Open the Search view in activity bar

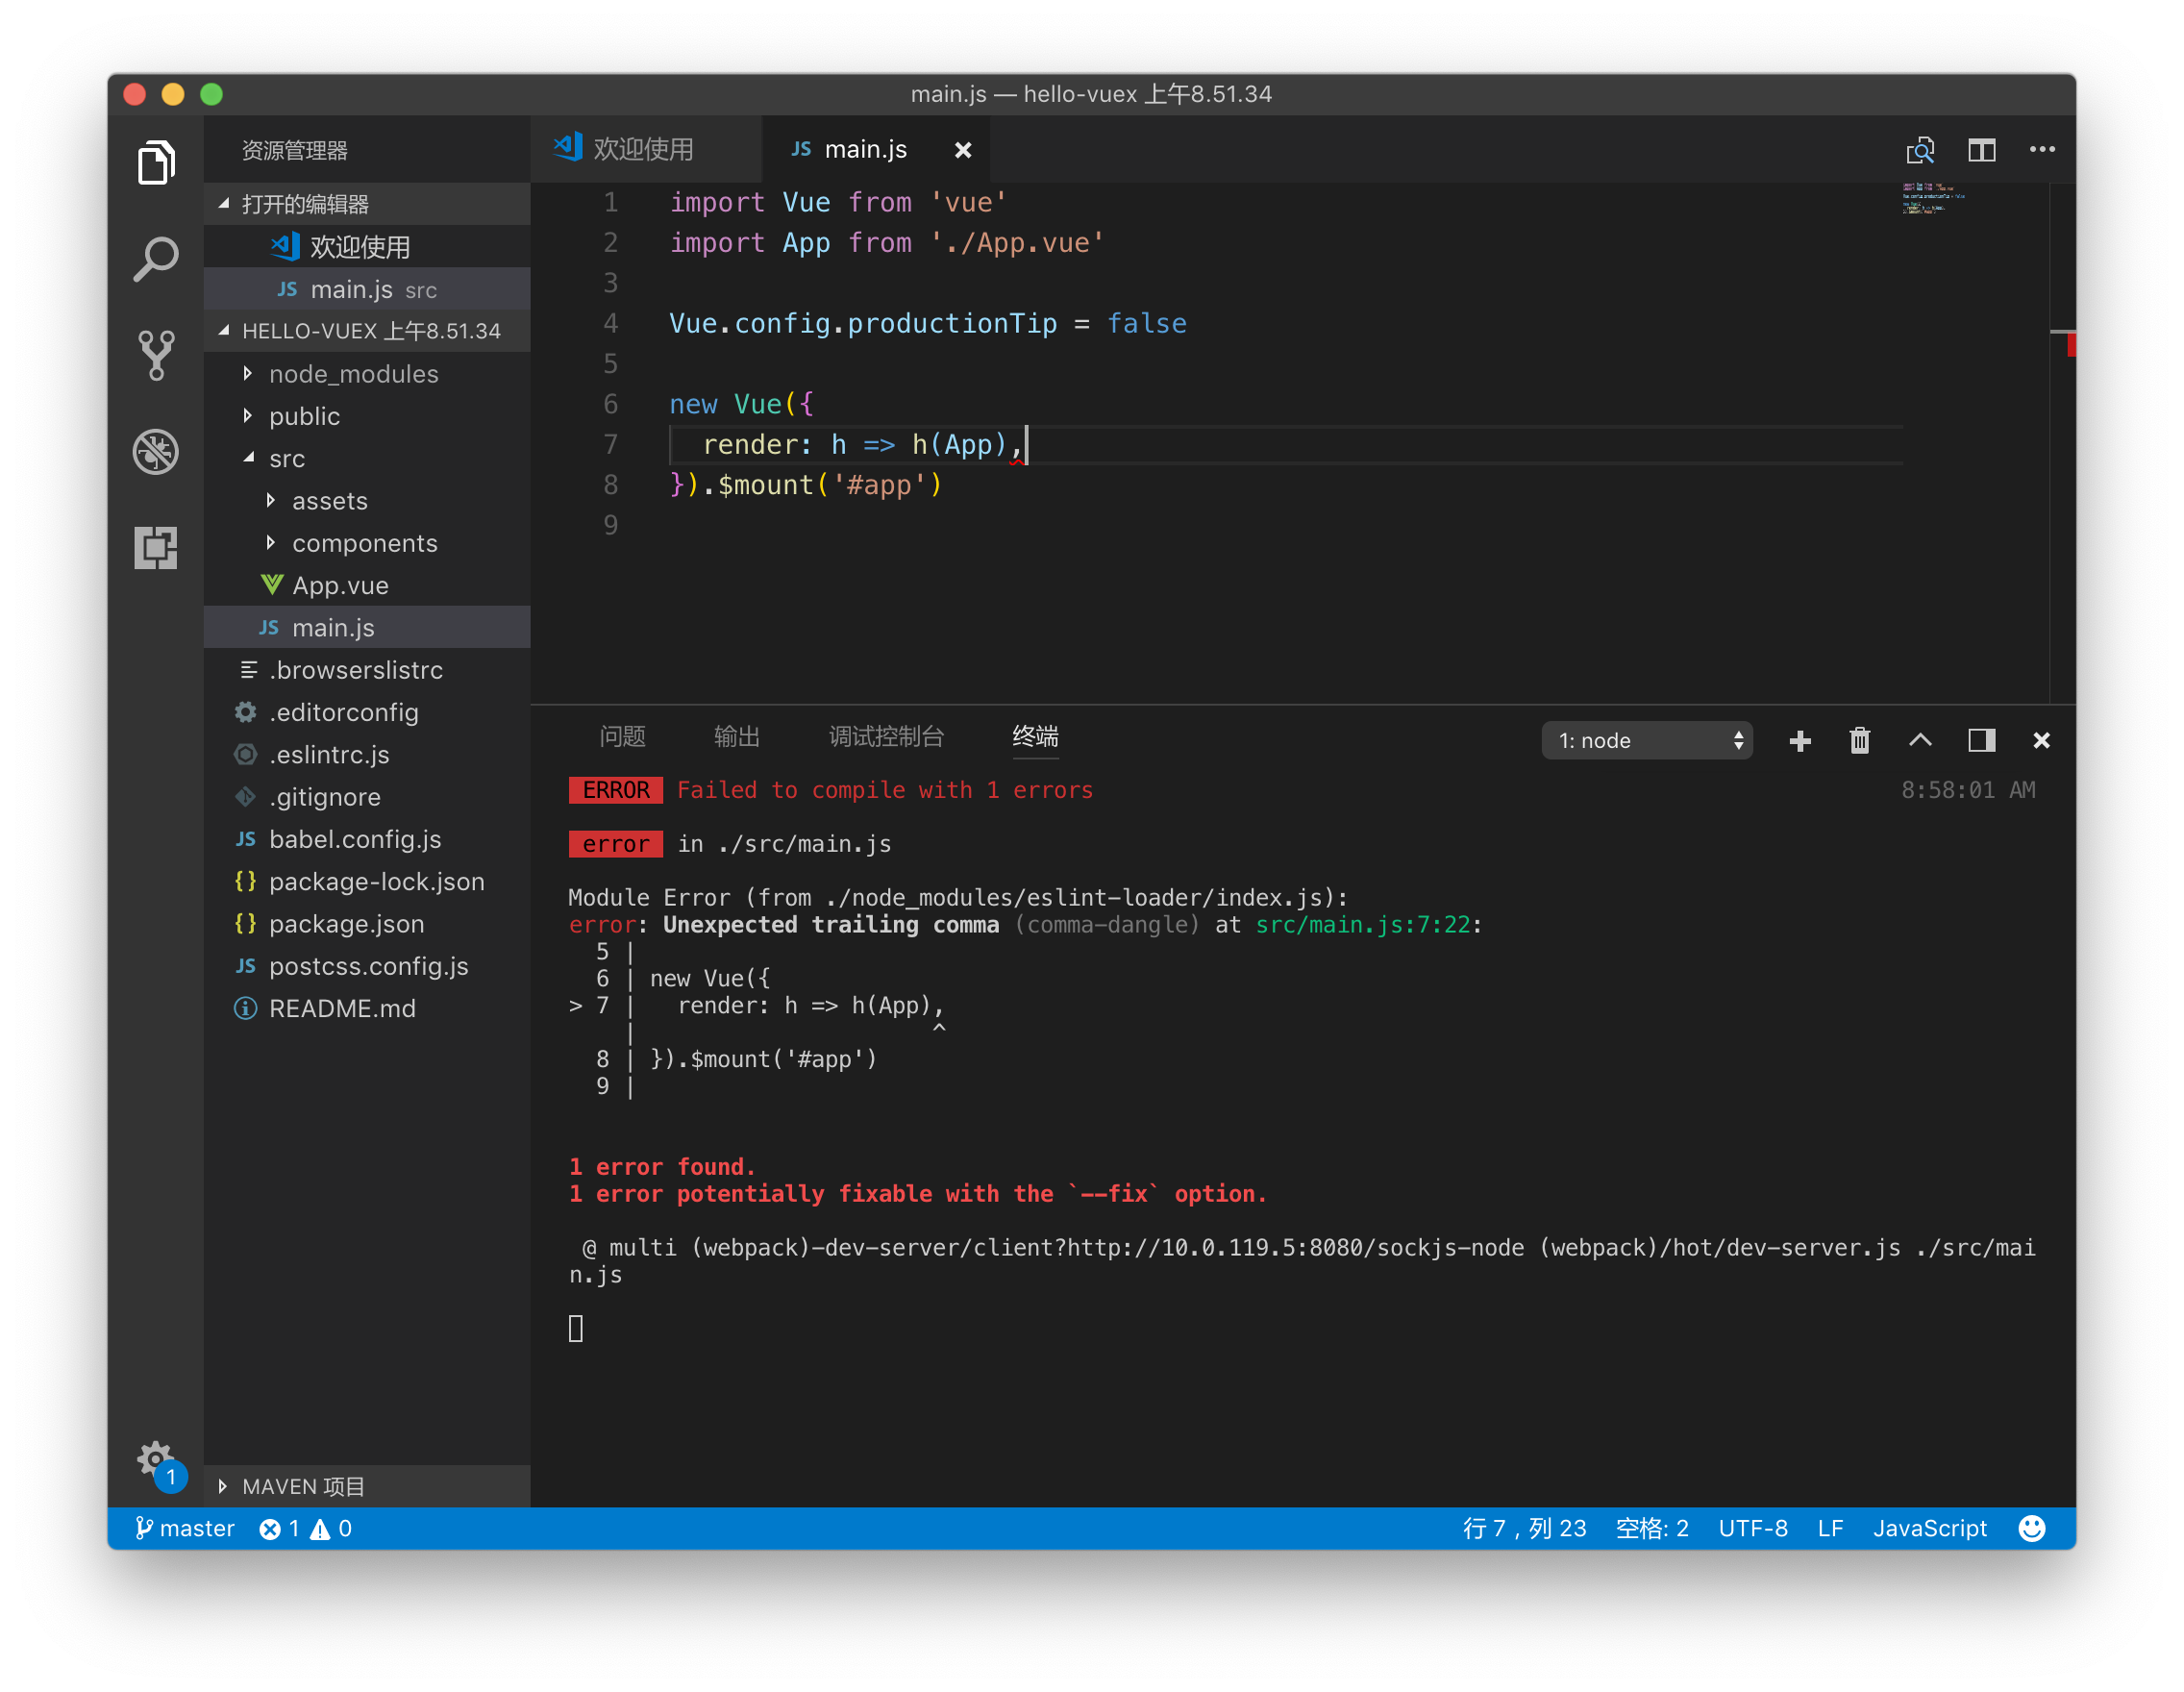(156, 259)
